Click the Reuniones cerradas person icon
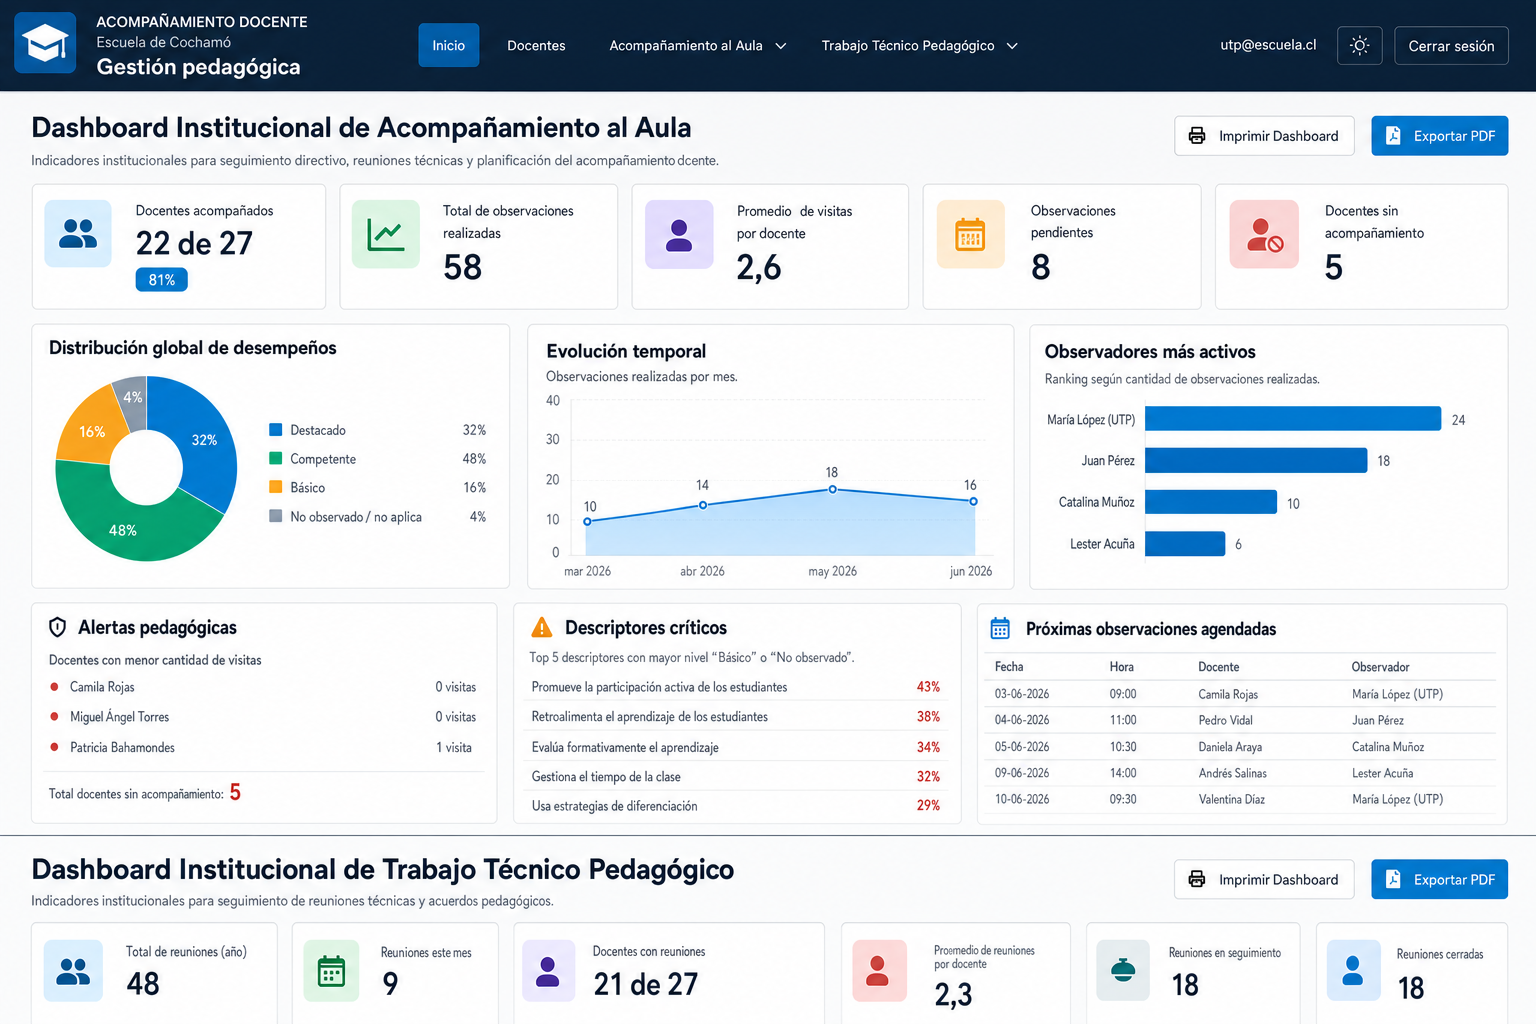Image resolution: width=1536 pixels, height=1024 pixels. 1353,971
